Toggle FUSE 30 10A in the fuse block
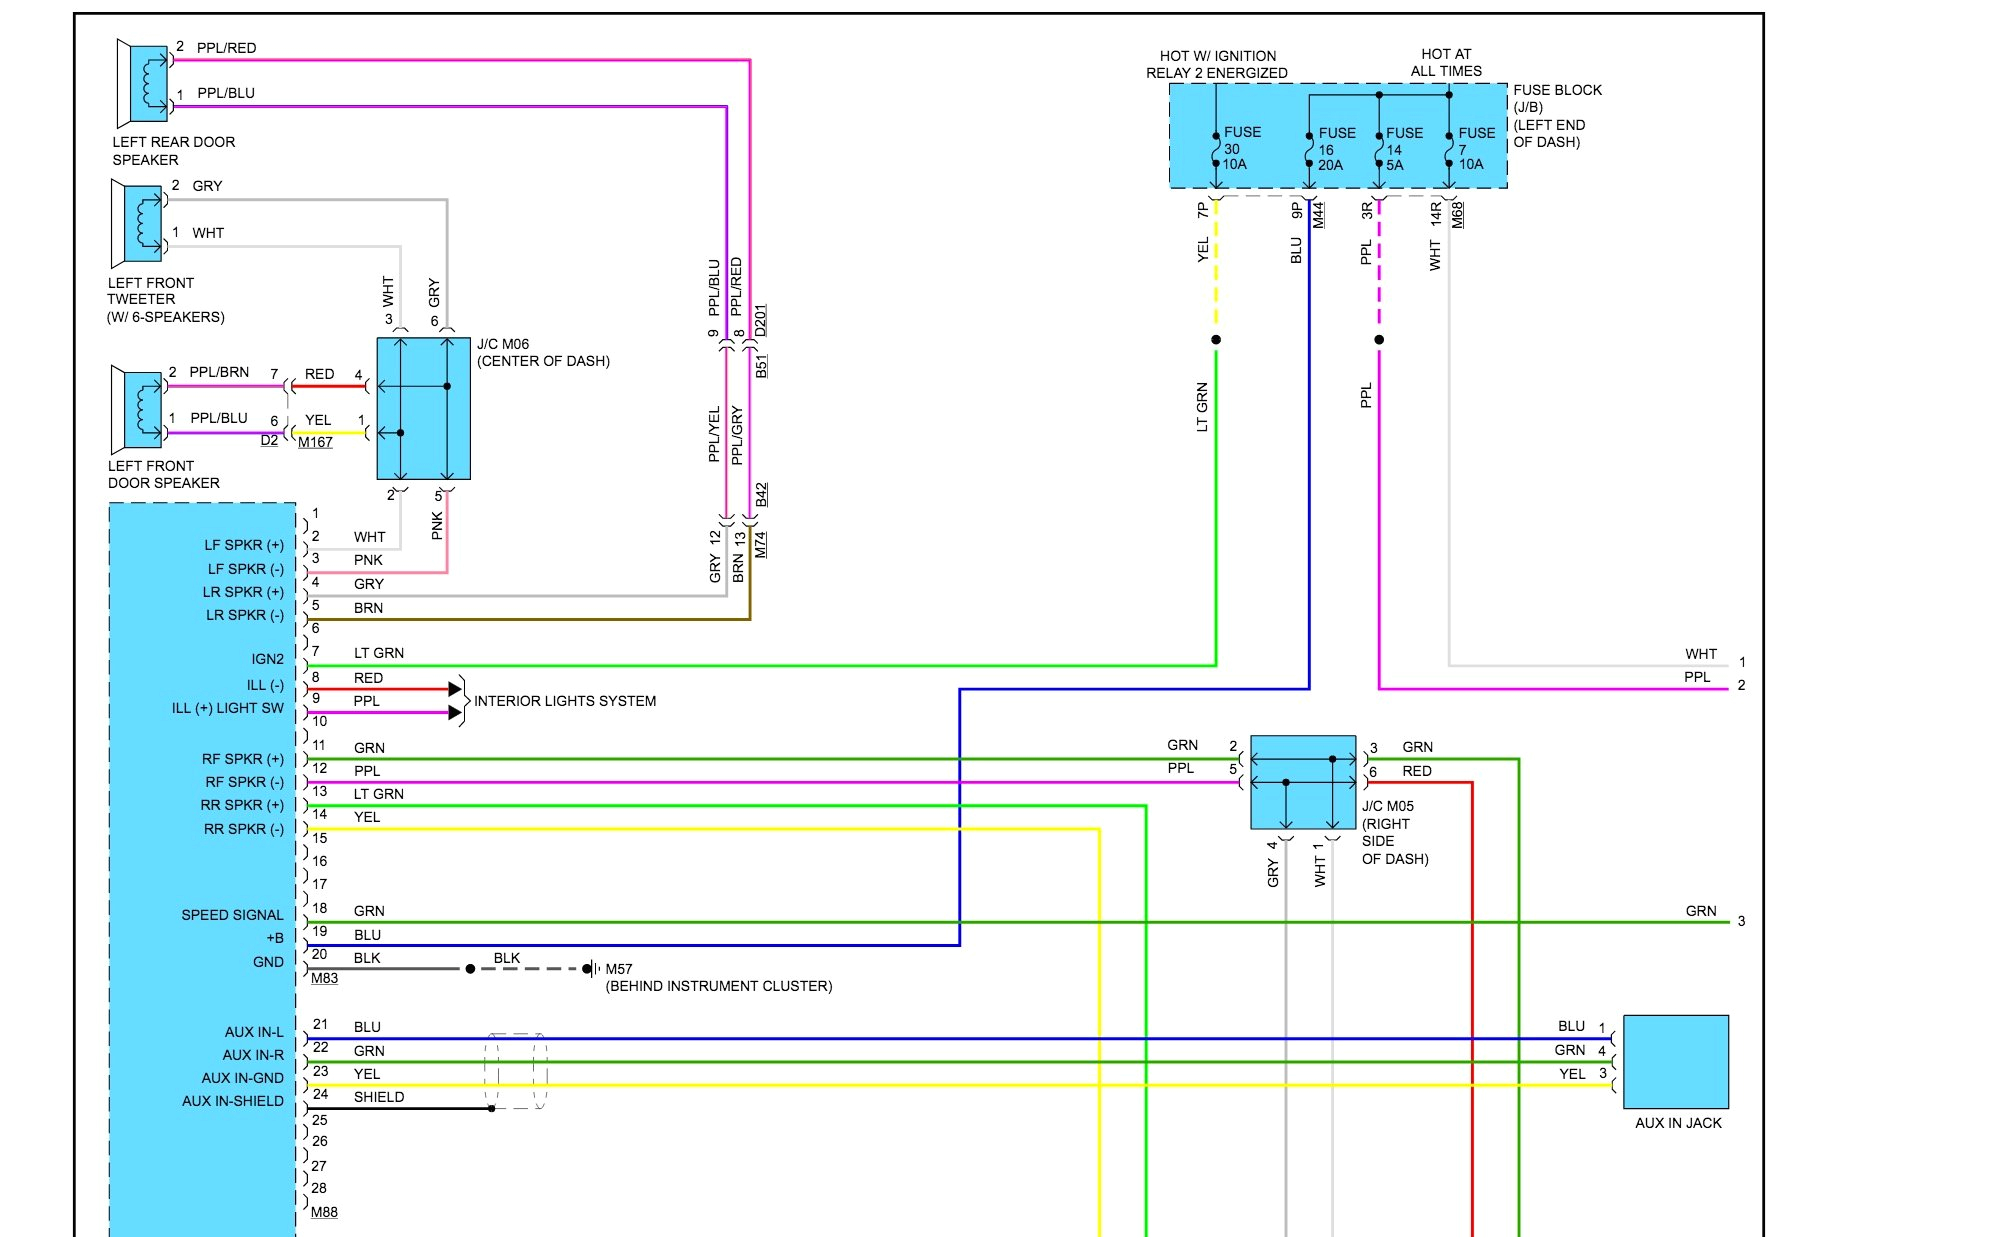Screen dimensions: 1990x1238 (x=1215, y=150)
